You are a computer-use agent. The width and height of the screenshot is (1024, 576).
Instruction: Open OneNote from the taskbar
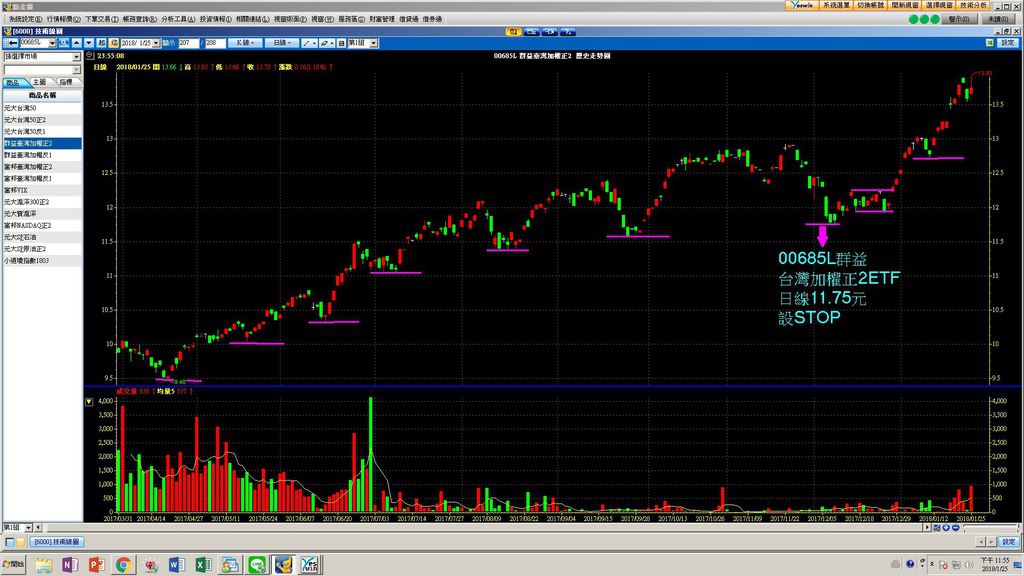coord(70,564)
